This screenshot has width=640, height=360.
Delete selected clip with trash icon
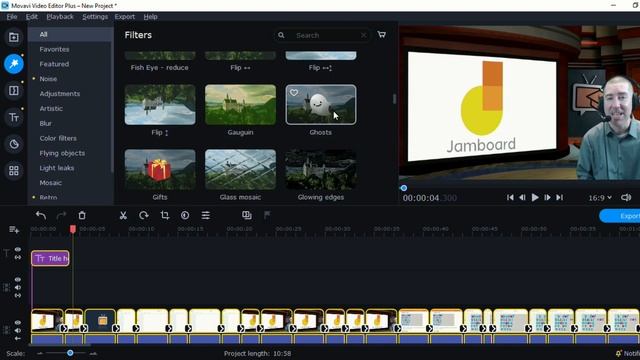click(x=82, y=215)
